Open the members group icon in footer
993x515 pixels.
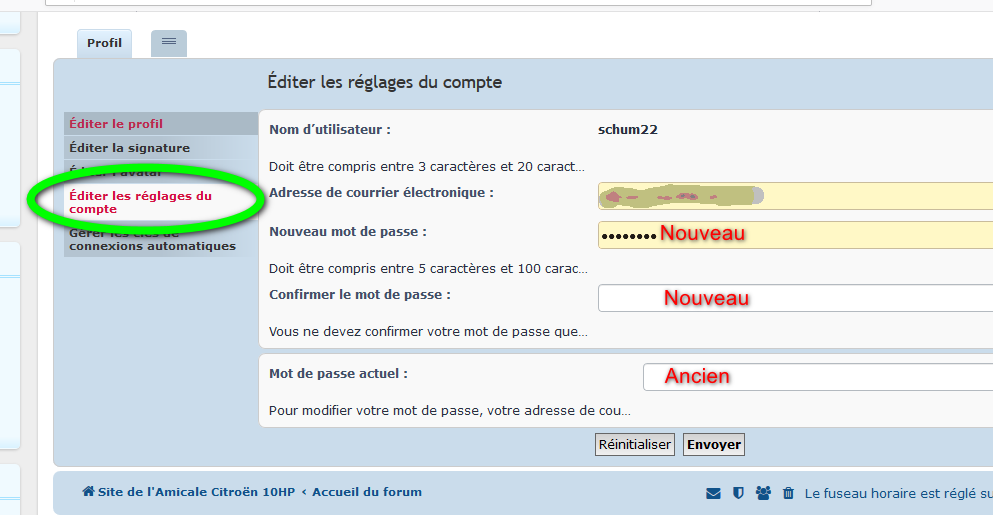(764, 493)
